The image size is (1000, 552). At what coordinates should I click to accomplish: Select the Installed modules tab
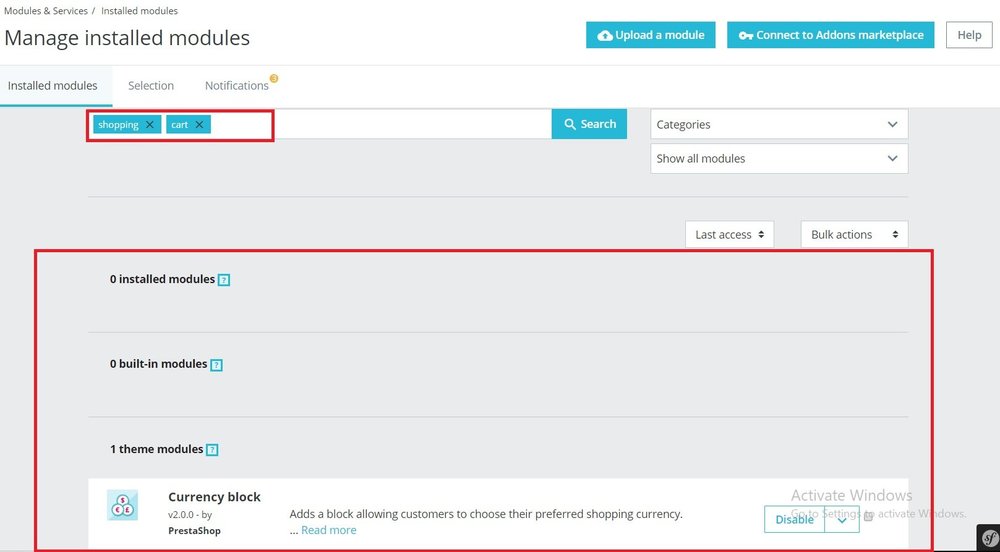53,86
